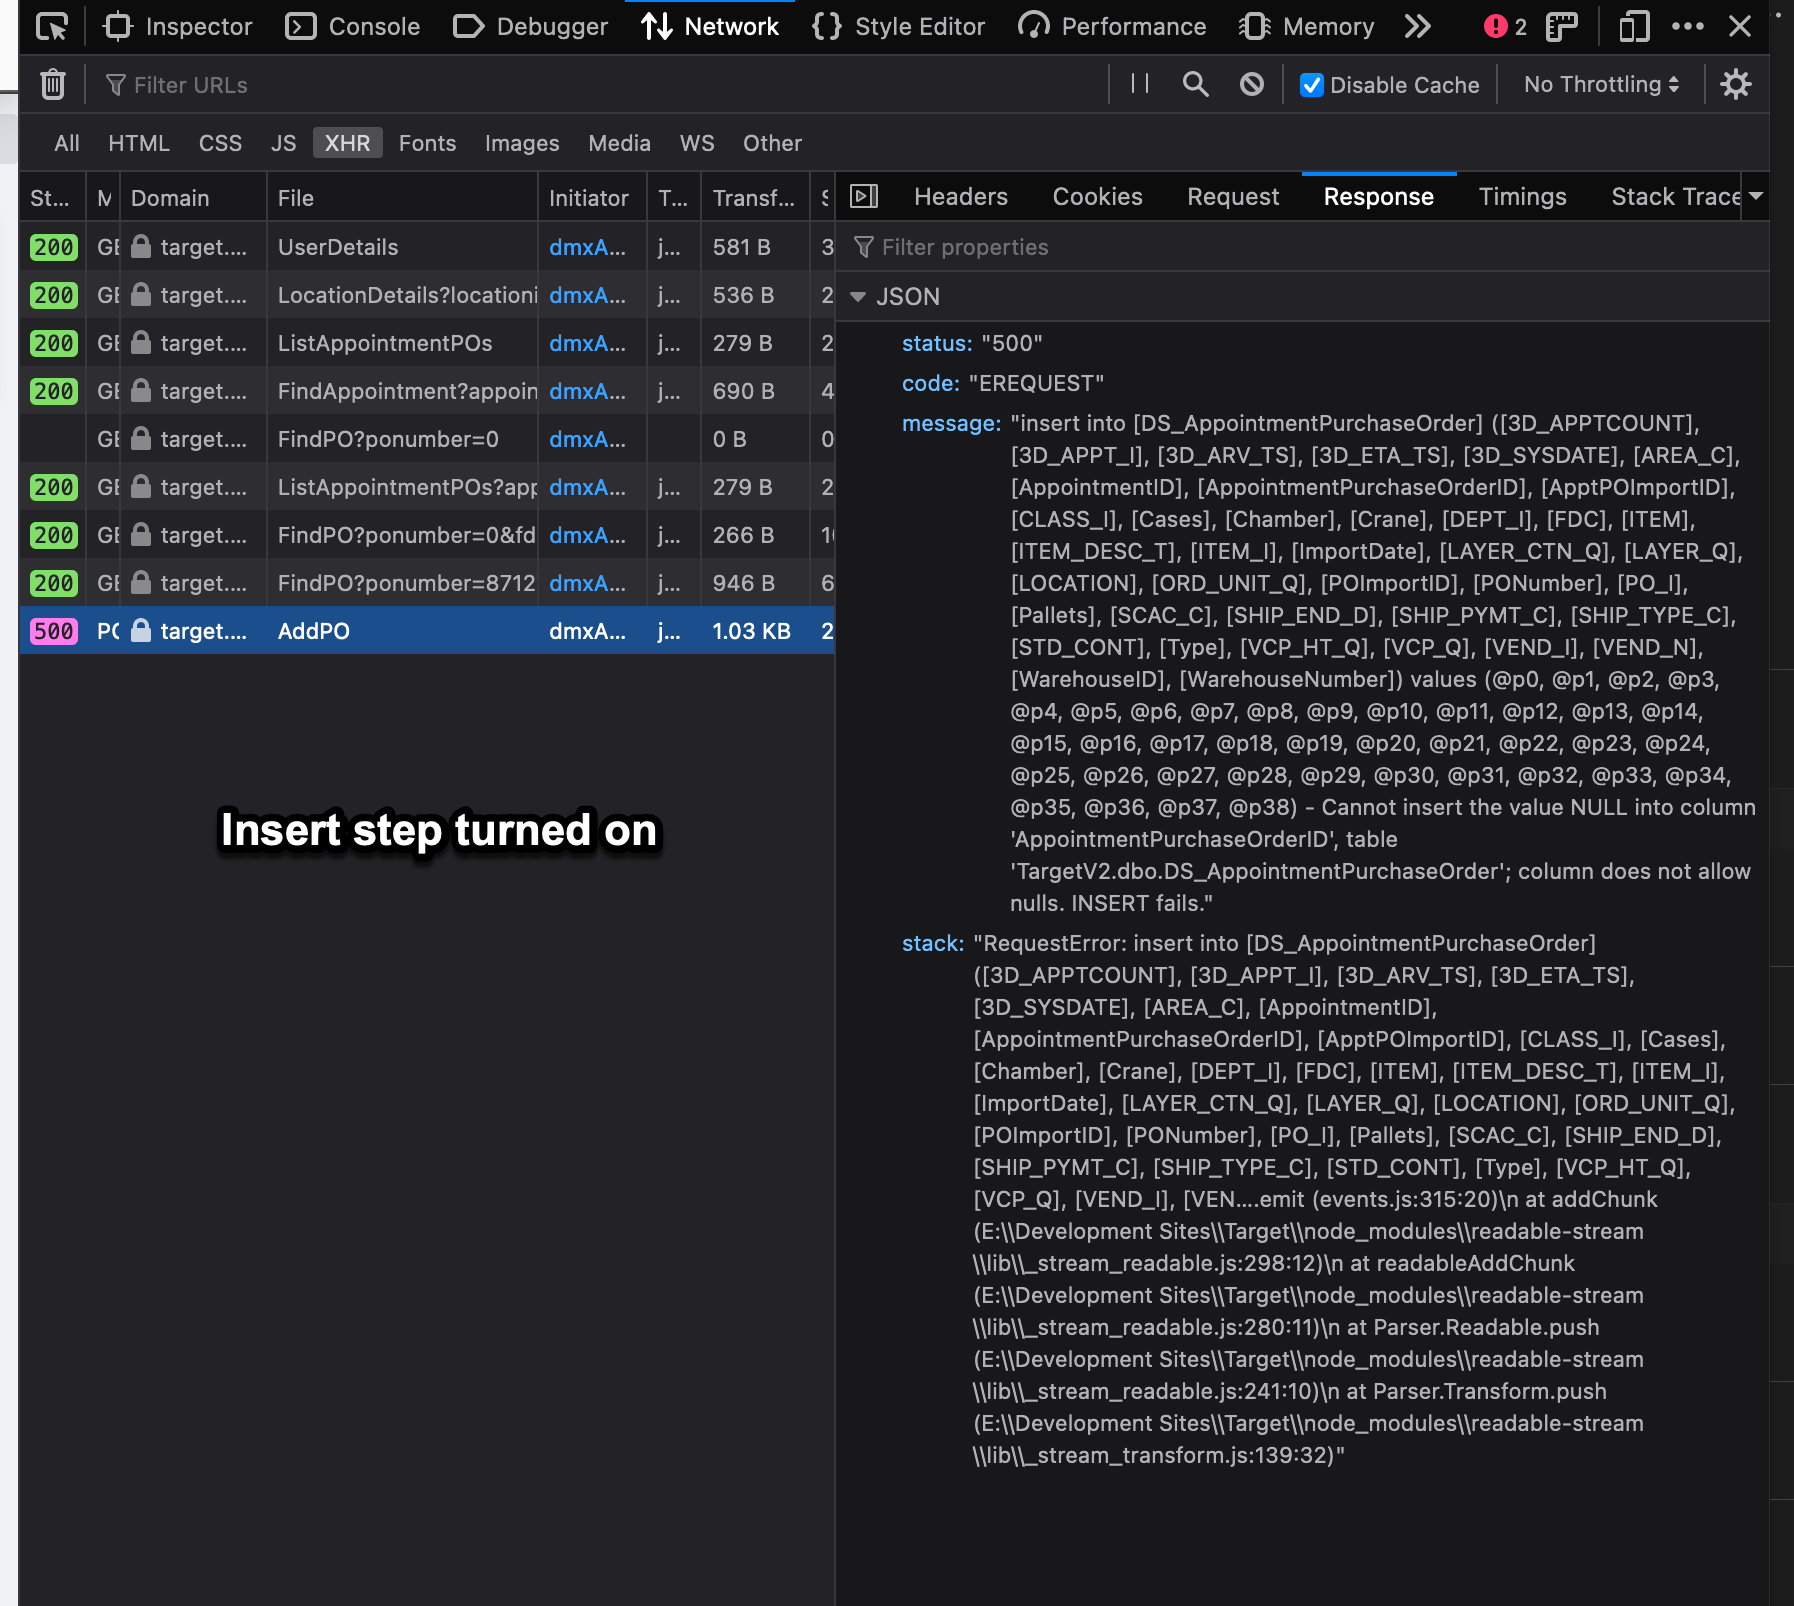Select the LocationDetails request row
Viewport: 1794px width, 1606px height.
(427, 295)
